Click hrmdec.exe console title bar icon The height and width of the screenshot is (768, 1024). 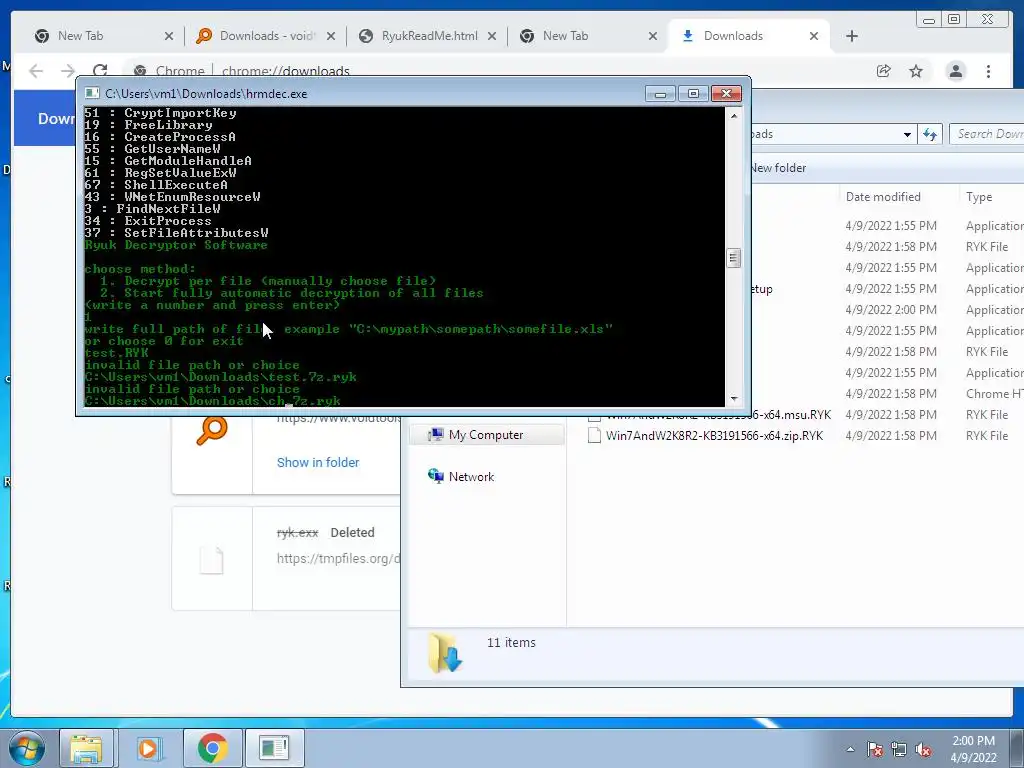click(x=92, y=93)
